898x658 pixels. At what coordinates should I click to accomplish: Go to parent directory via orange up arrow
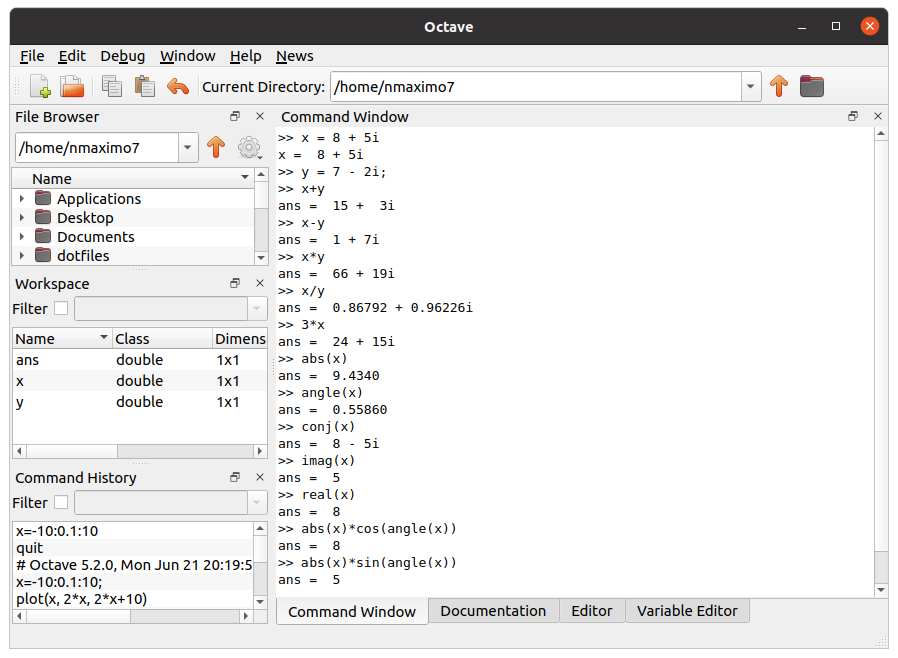pyautogui.click(x=779, y=87)
